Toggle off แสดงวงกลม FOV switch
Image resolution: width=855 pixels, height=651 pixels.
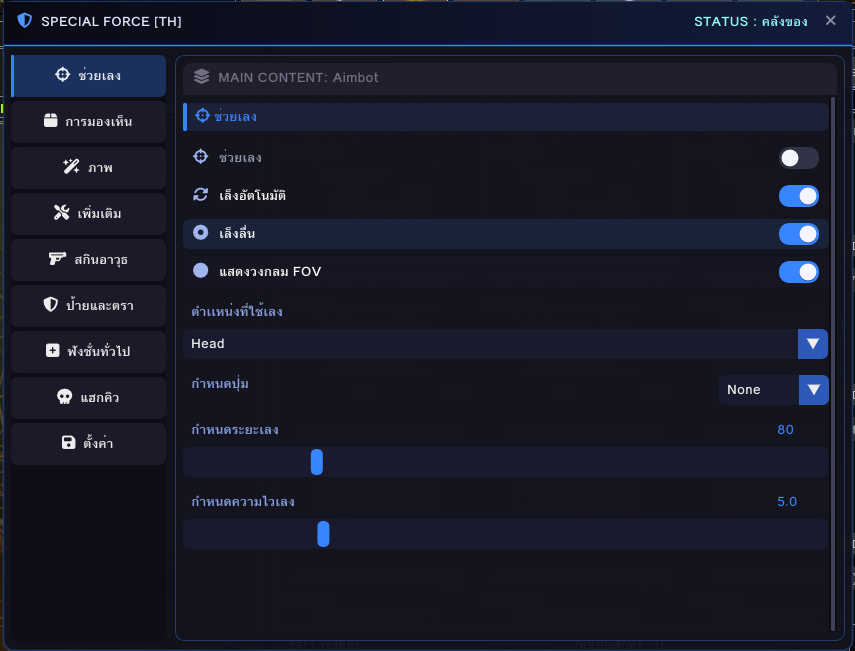799,272
